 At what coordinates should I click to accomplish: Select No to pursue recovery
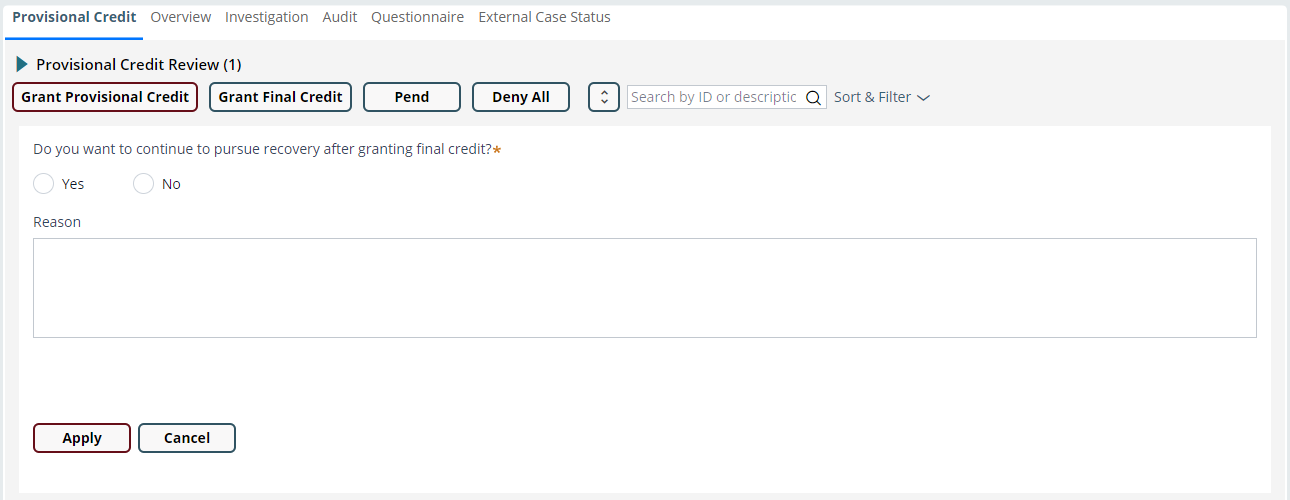(x=143, y=184)
